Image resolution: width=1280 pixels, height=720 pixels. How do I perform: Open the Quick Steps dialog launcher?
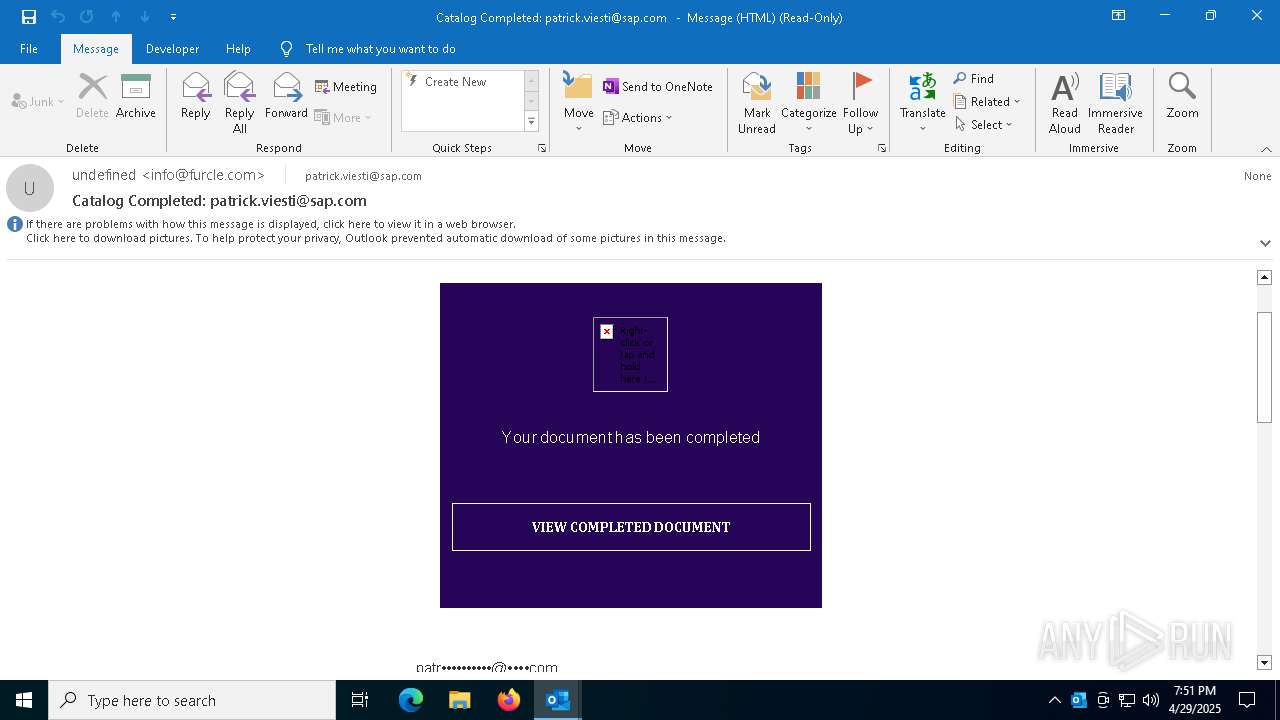pyautogui.click(x=542, y=148)
